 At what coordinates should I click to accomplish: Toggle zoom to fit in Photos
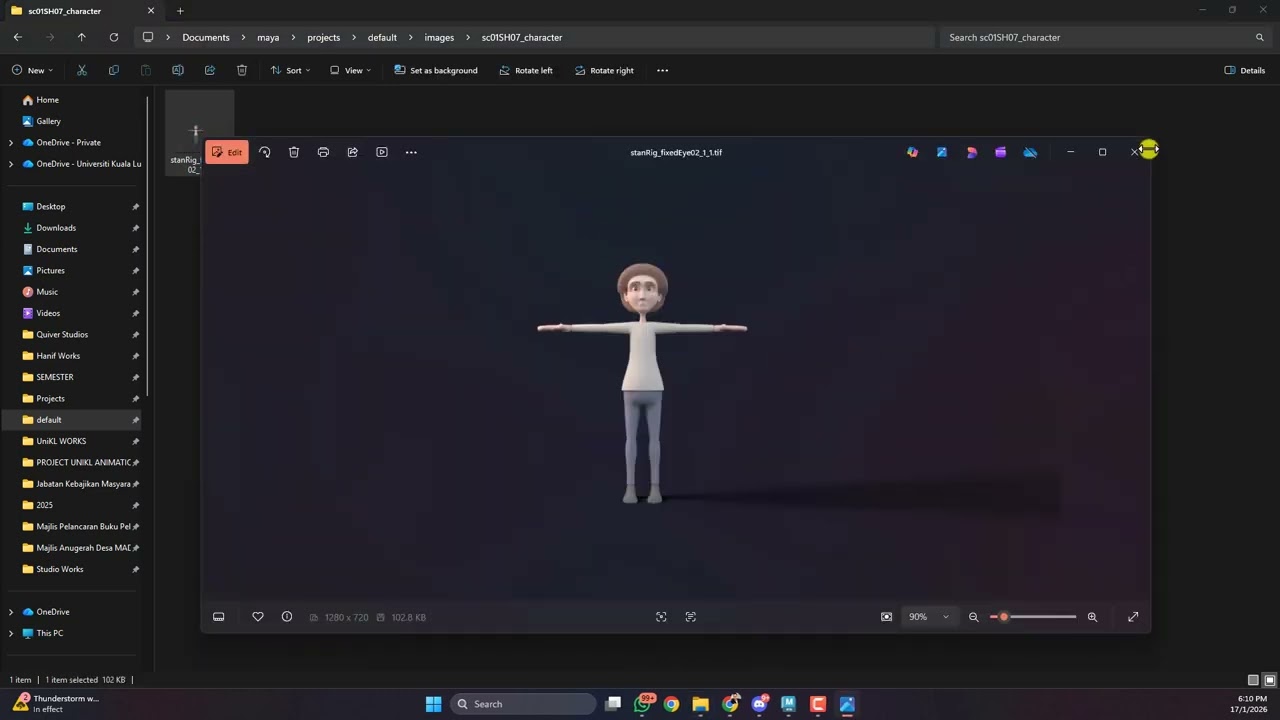click(x=886, y=617)
